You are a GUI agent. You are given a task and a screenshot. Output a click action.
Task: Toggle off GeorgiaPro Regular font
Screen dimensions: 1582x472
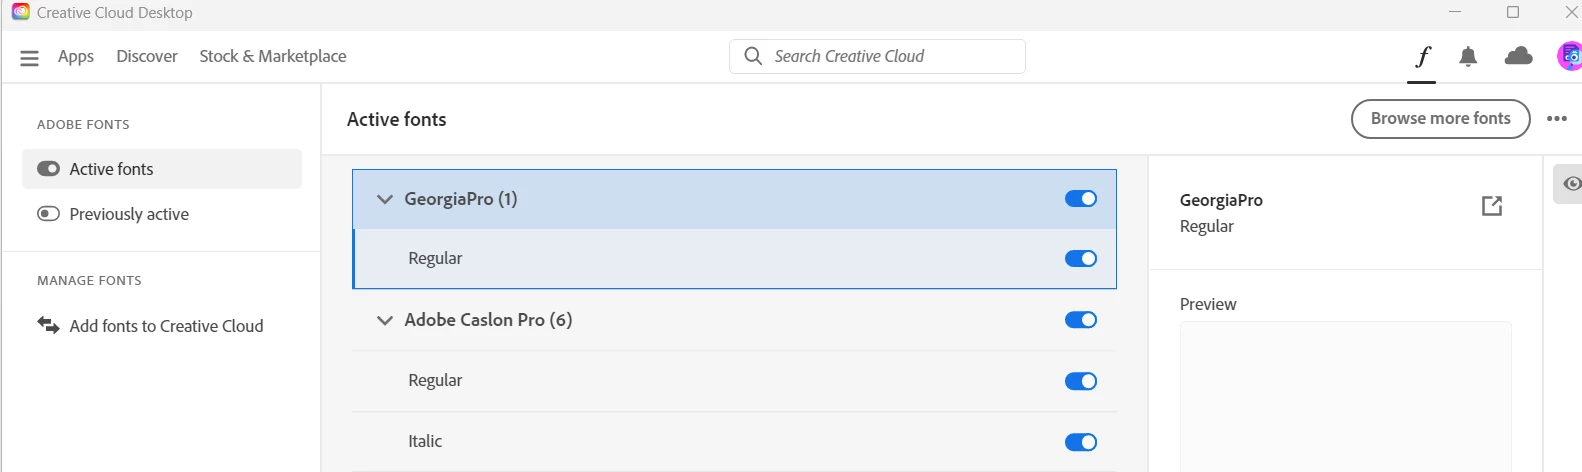point(1080,259)
